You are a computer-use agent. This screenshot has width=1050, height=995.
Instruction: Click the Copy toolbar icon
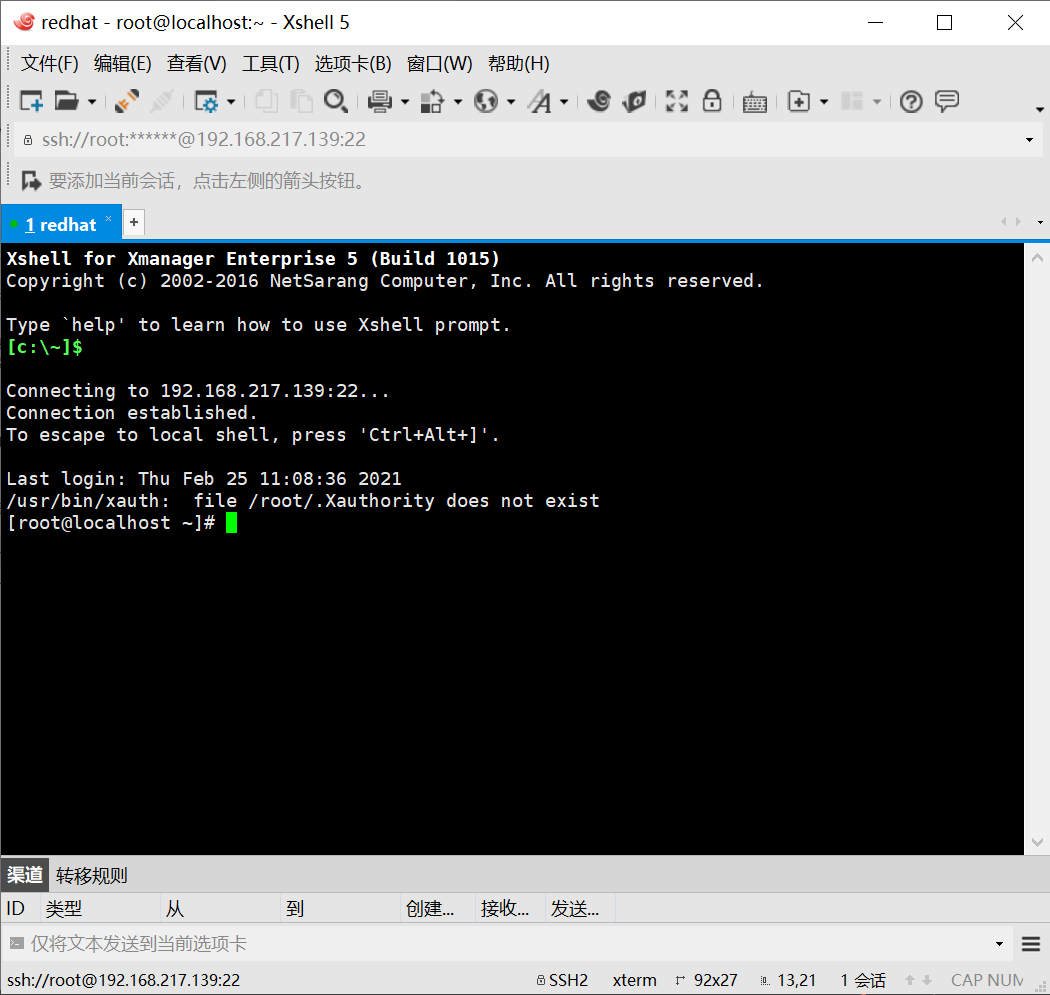pyautogui.click(x=267, y=102)
